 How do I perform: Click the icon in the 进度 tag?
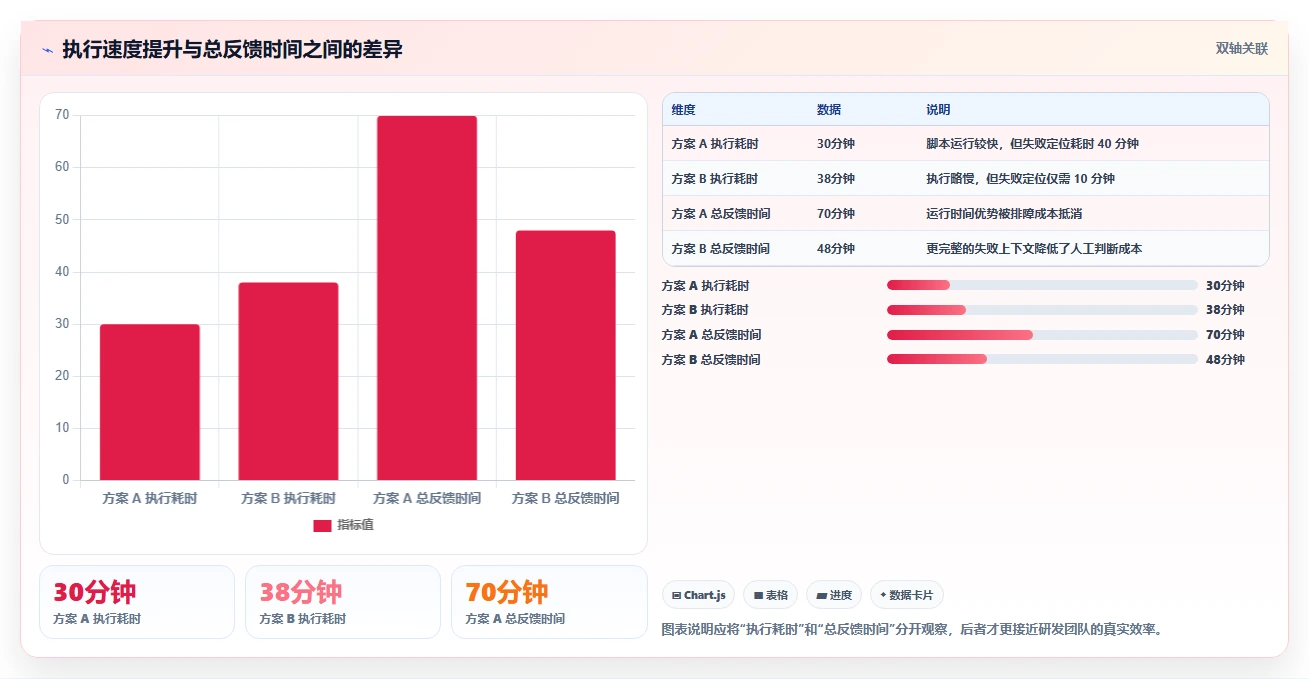(821, 596)
